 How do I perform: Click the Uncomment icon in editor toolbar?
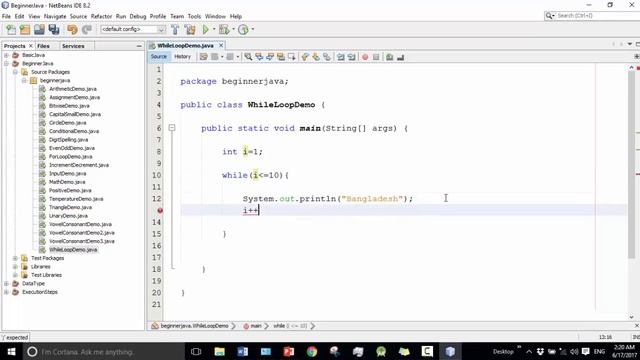400,57
